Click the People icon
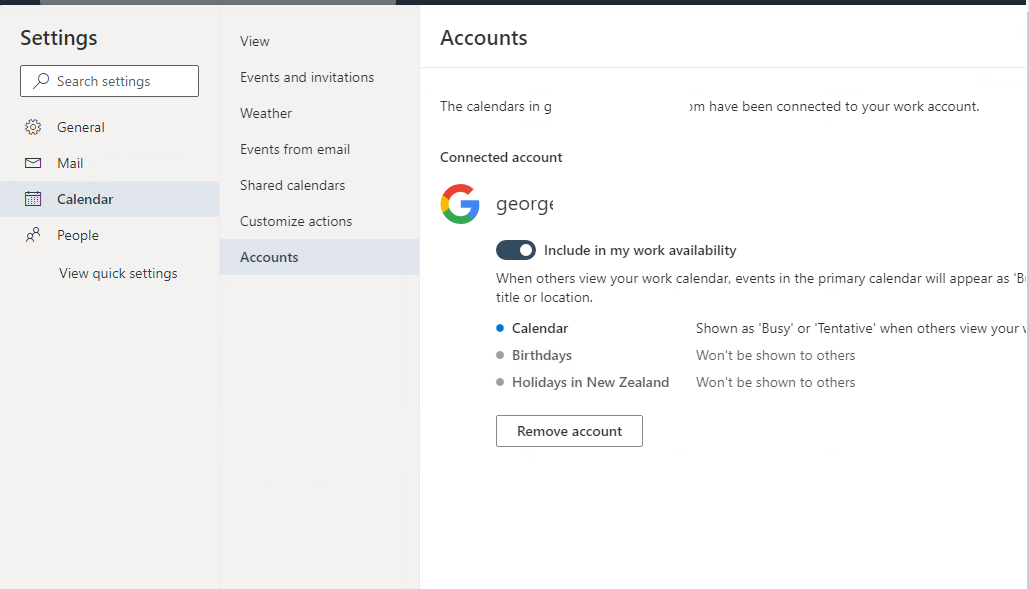 coord(33,235)
